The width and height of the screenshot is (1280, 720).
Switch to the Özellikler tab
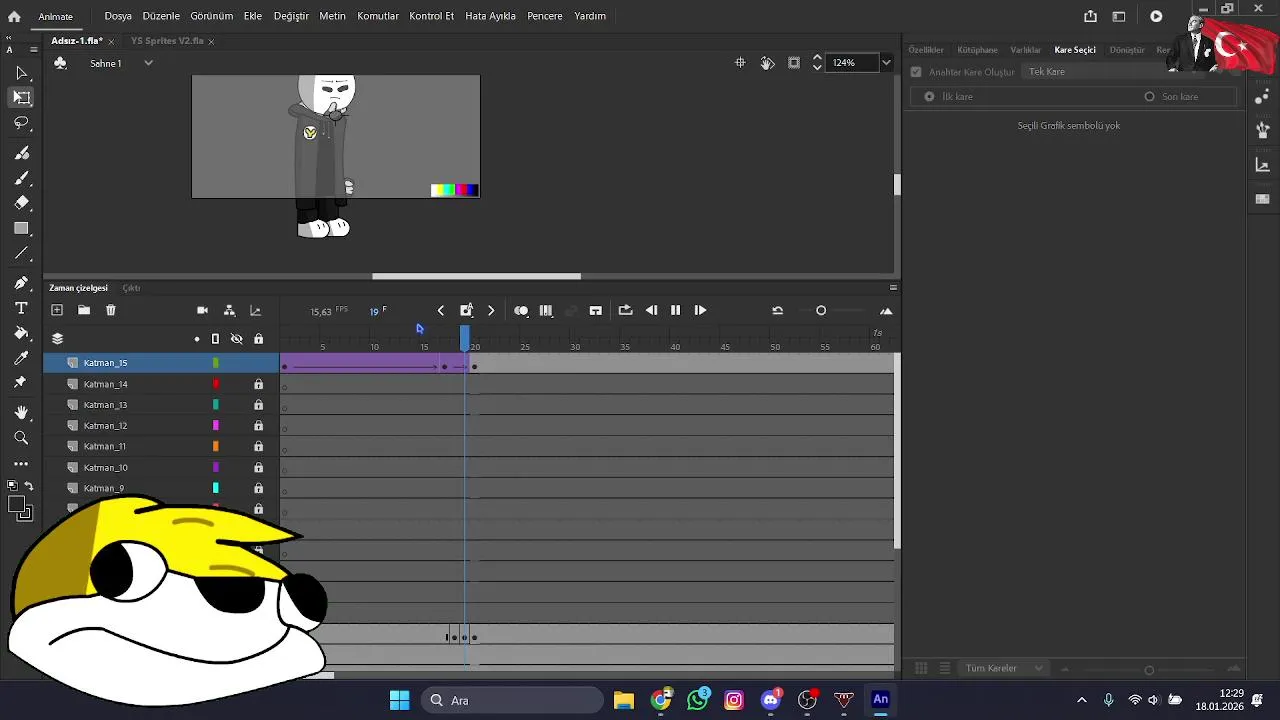pos(926,50)
